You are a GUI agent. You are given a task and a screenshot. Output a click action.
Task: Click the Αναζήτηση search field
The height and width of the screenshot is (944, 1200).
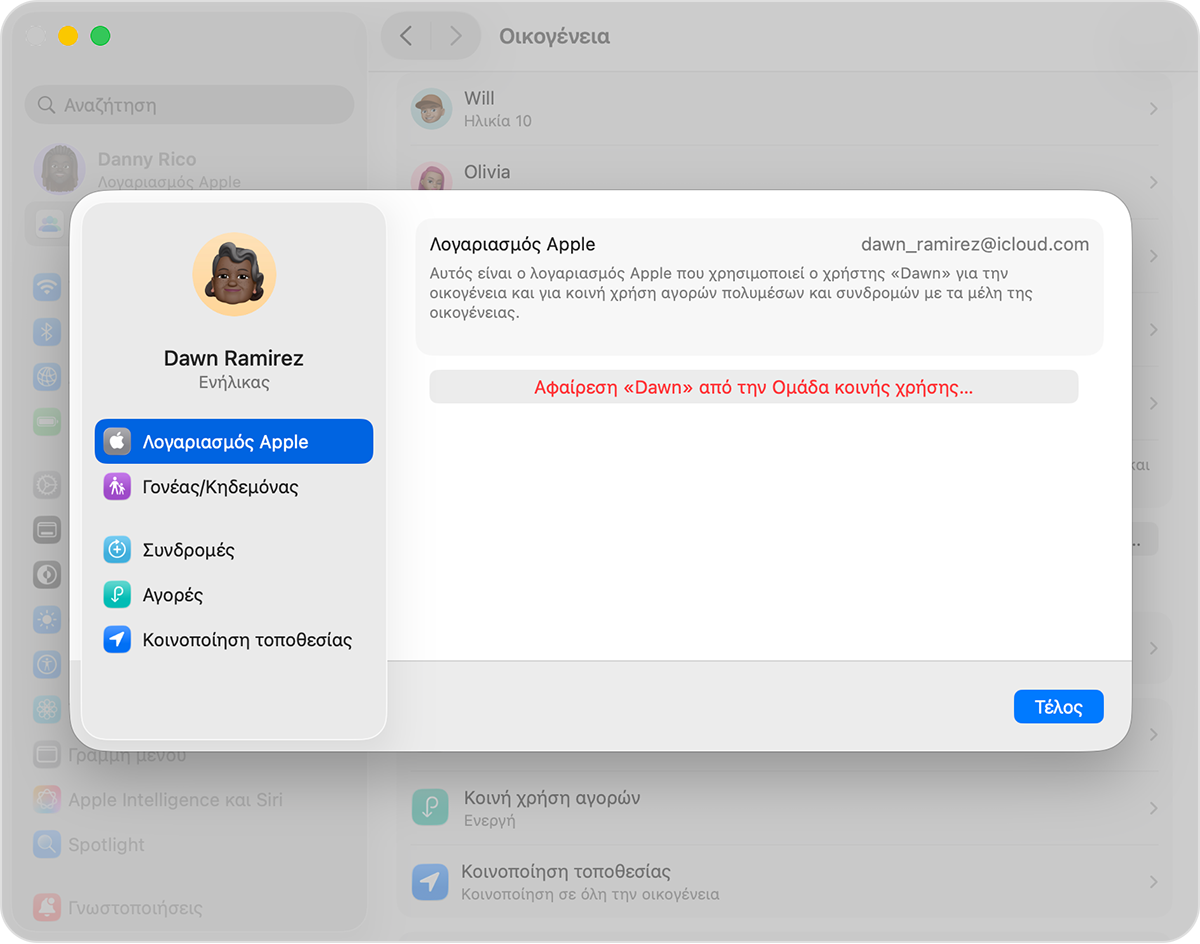point(189,105)
